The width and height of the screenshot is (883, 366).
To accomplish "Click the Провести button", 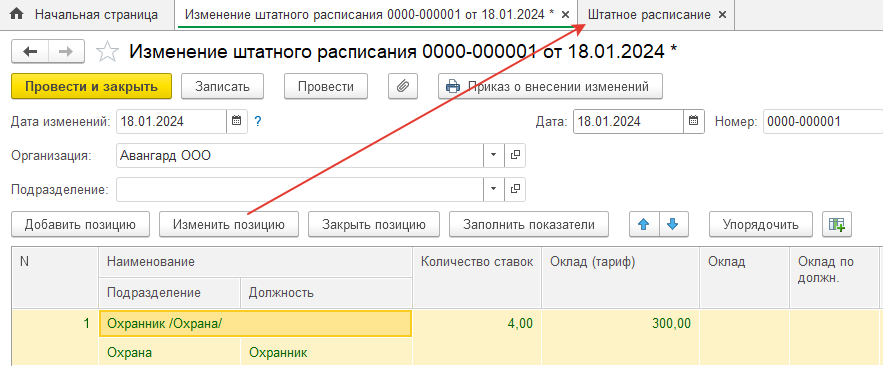I will point(326,87).
